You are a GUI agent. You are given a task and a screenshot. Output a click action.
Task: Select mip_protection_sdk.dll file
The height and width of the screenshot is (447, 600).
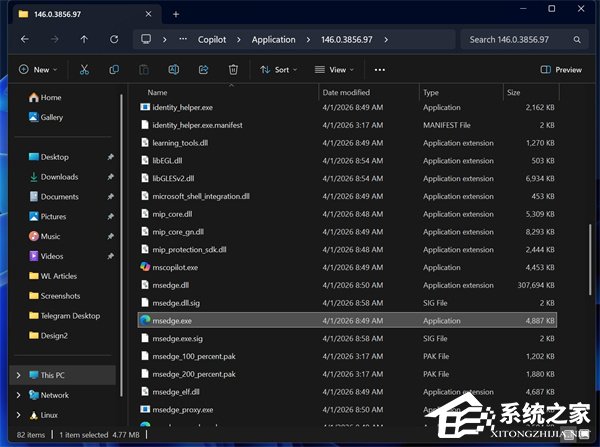pos(347,249)
